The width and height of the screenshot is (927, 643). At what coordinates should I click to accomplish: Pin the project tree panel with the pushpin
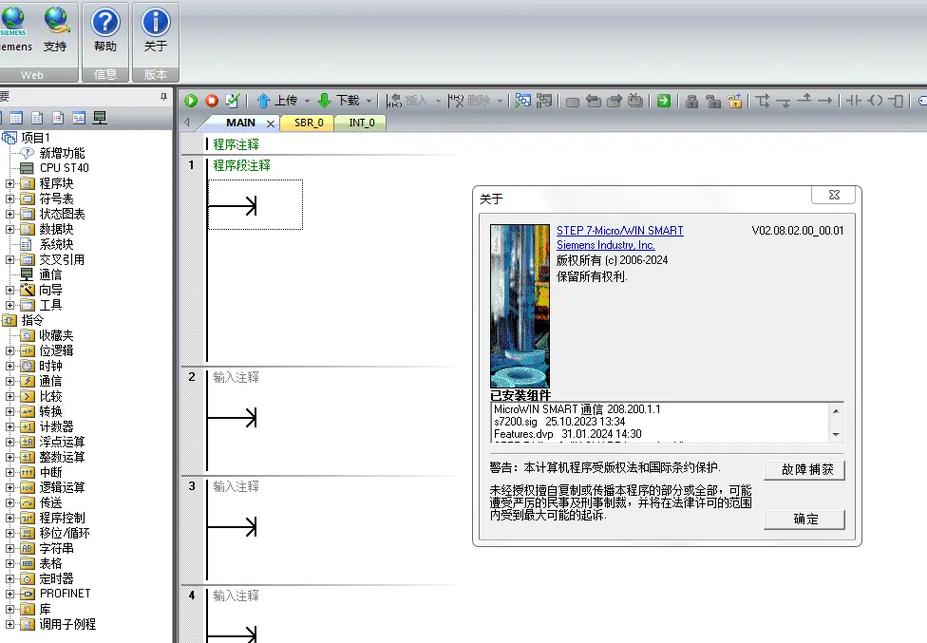click(x=164, y=97)
